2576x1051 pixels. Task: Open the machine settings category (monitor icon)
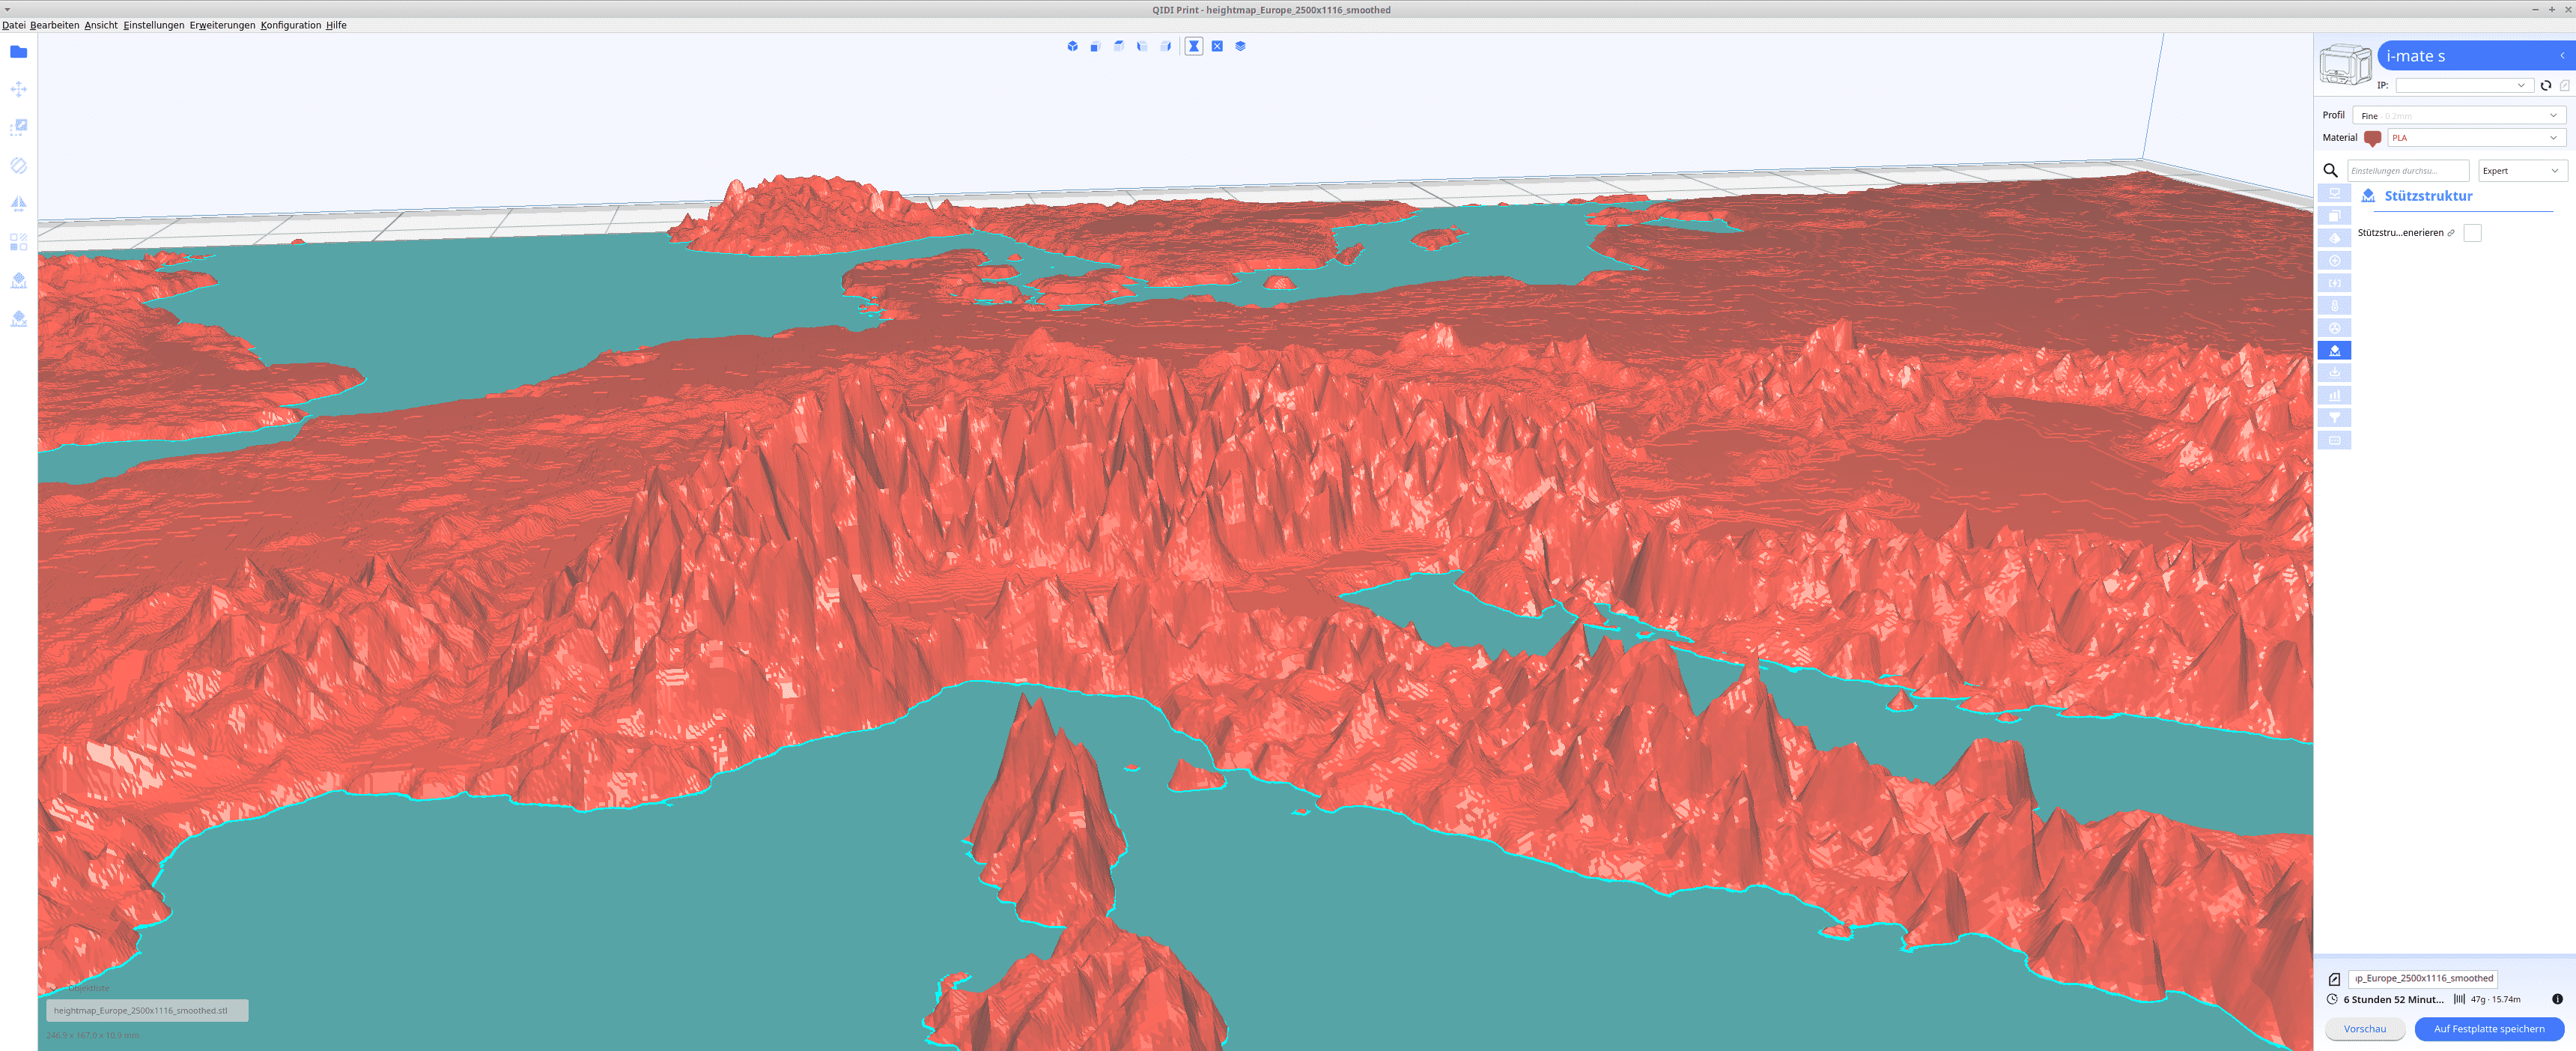[x=2334, y=194]
